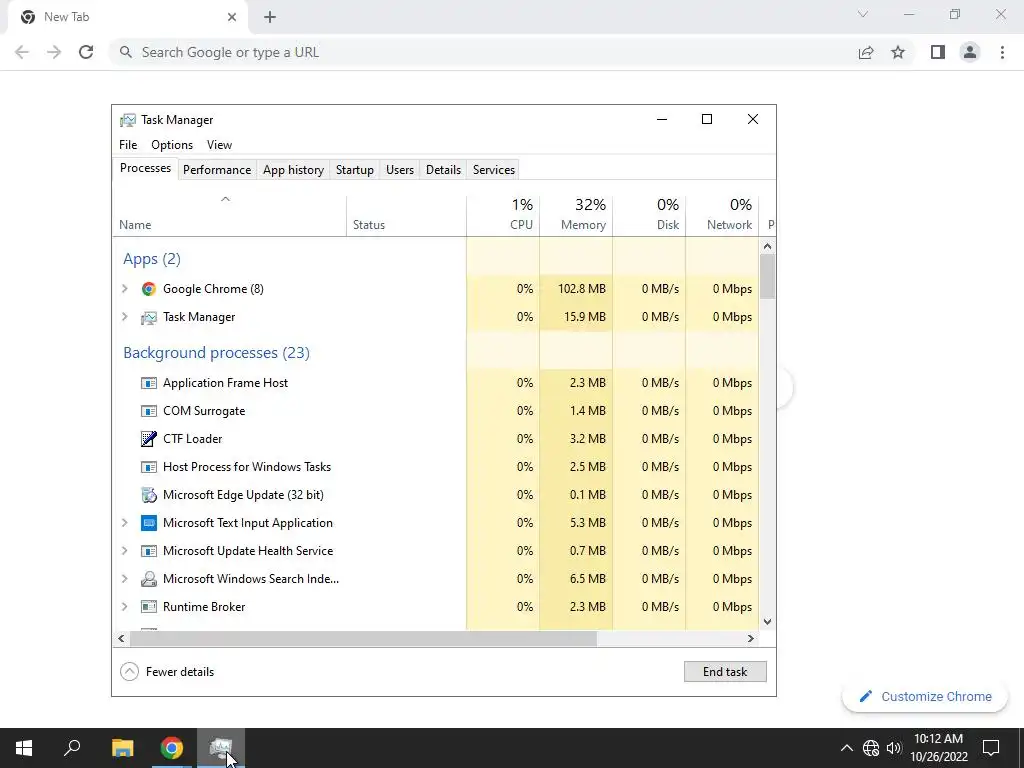This screenshot has height=768, width=1024.
Task: Click the vertical scrollbar down arrow
Action: 767,622
